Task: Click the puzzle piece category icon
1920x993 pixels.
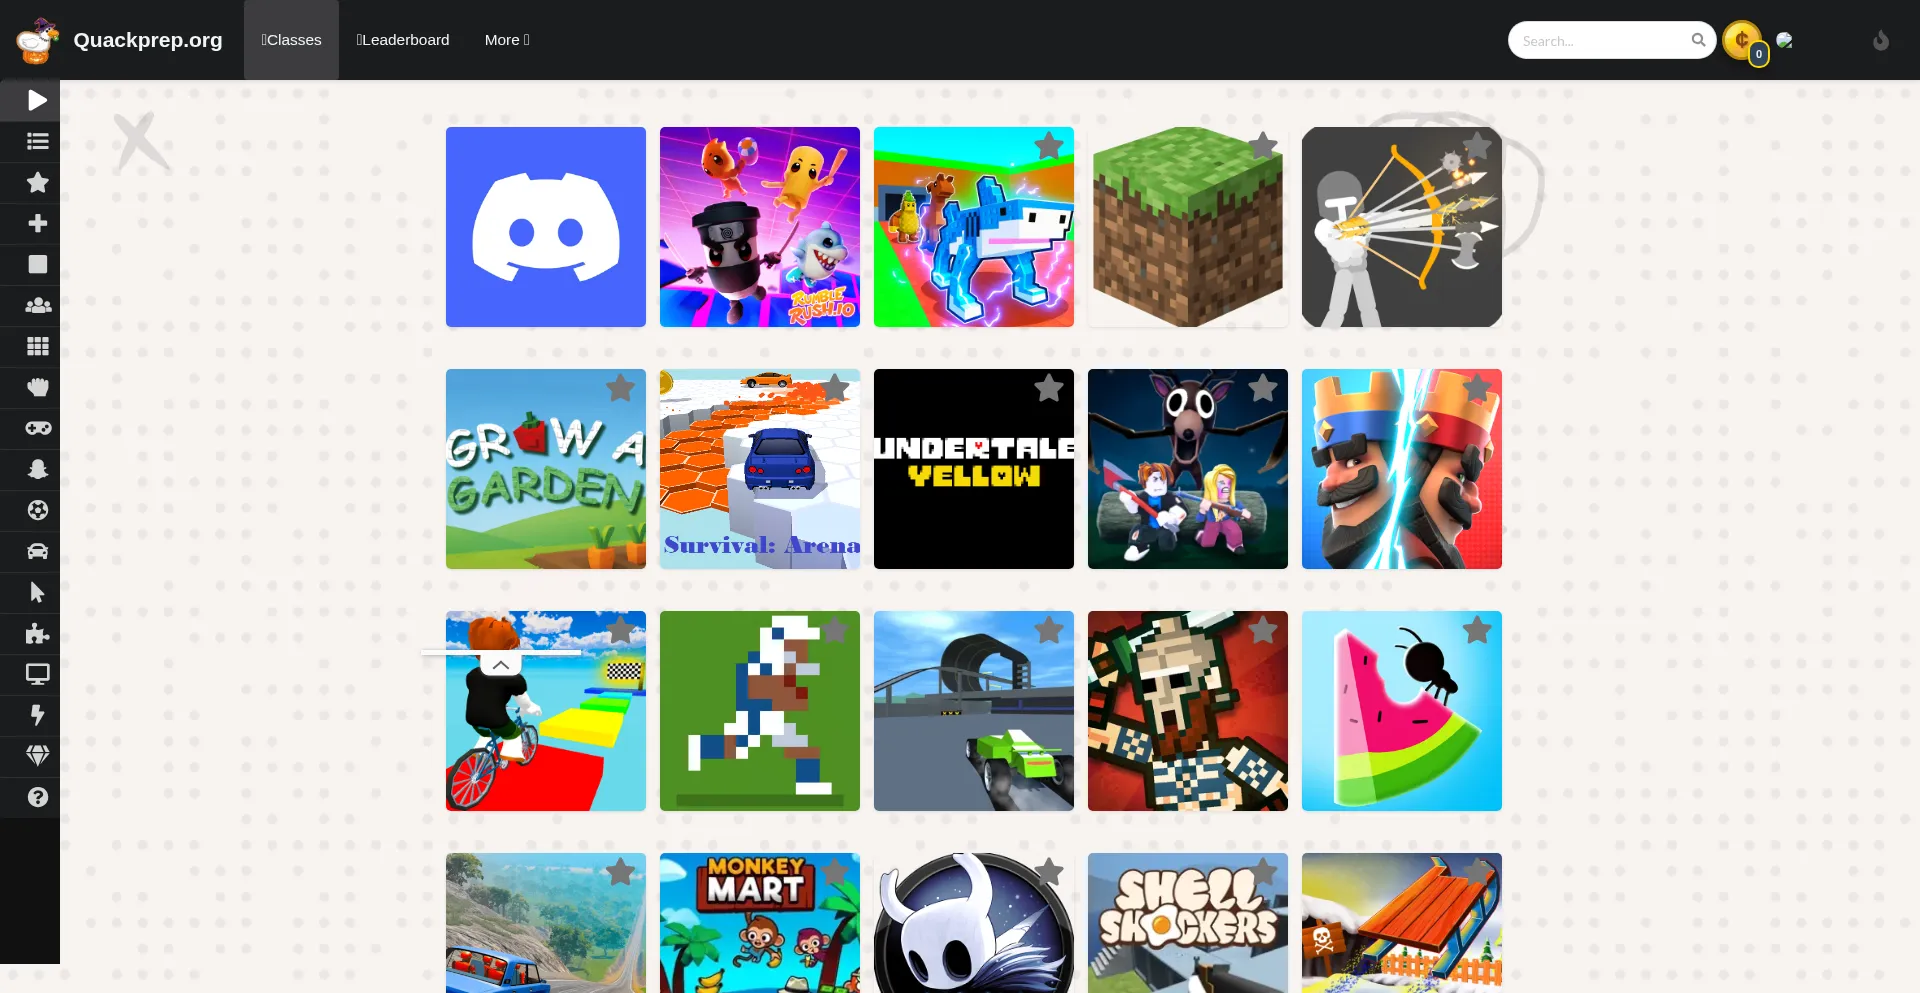Action: [37, 633]
